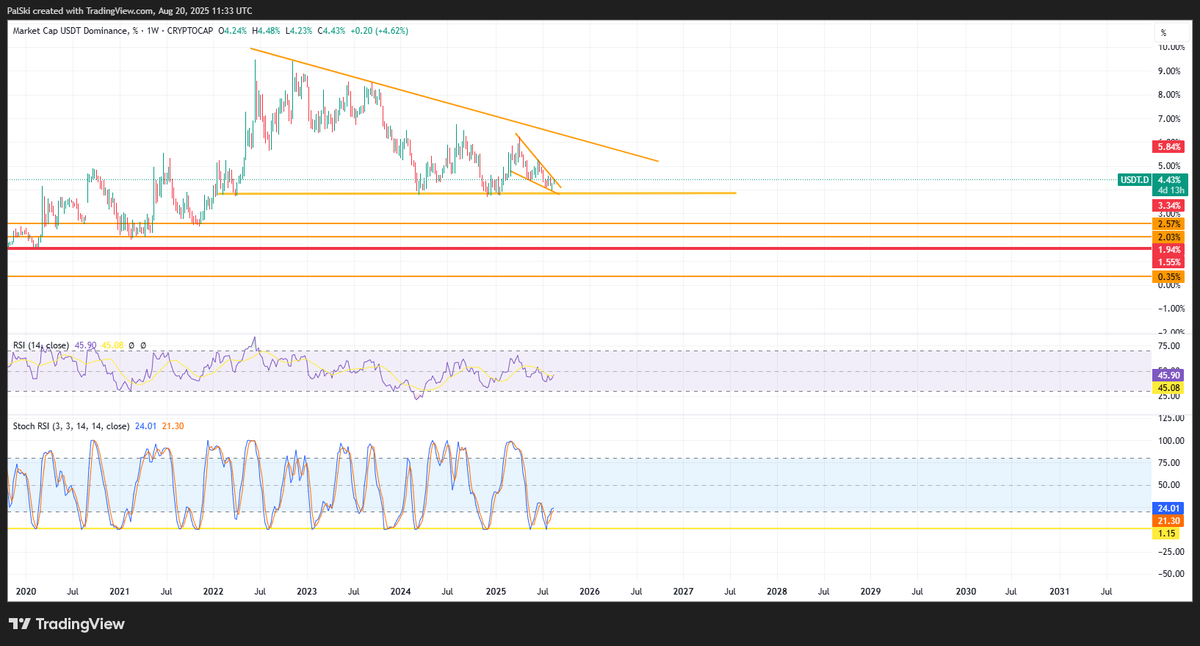Viewport: 1200px width, 646px height.
Task: Click the % unit at price scale top
Action: tap(1163, 33)
